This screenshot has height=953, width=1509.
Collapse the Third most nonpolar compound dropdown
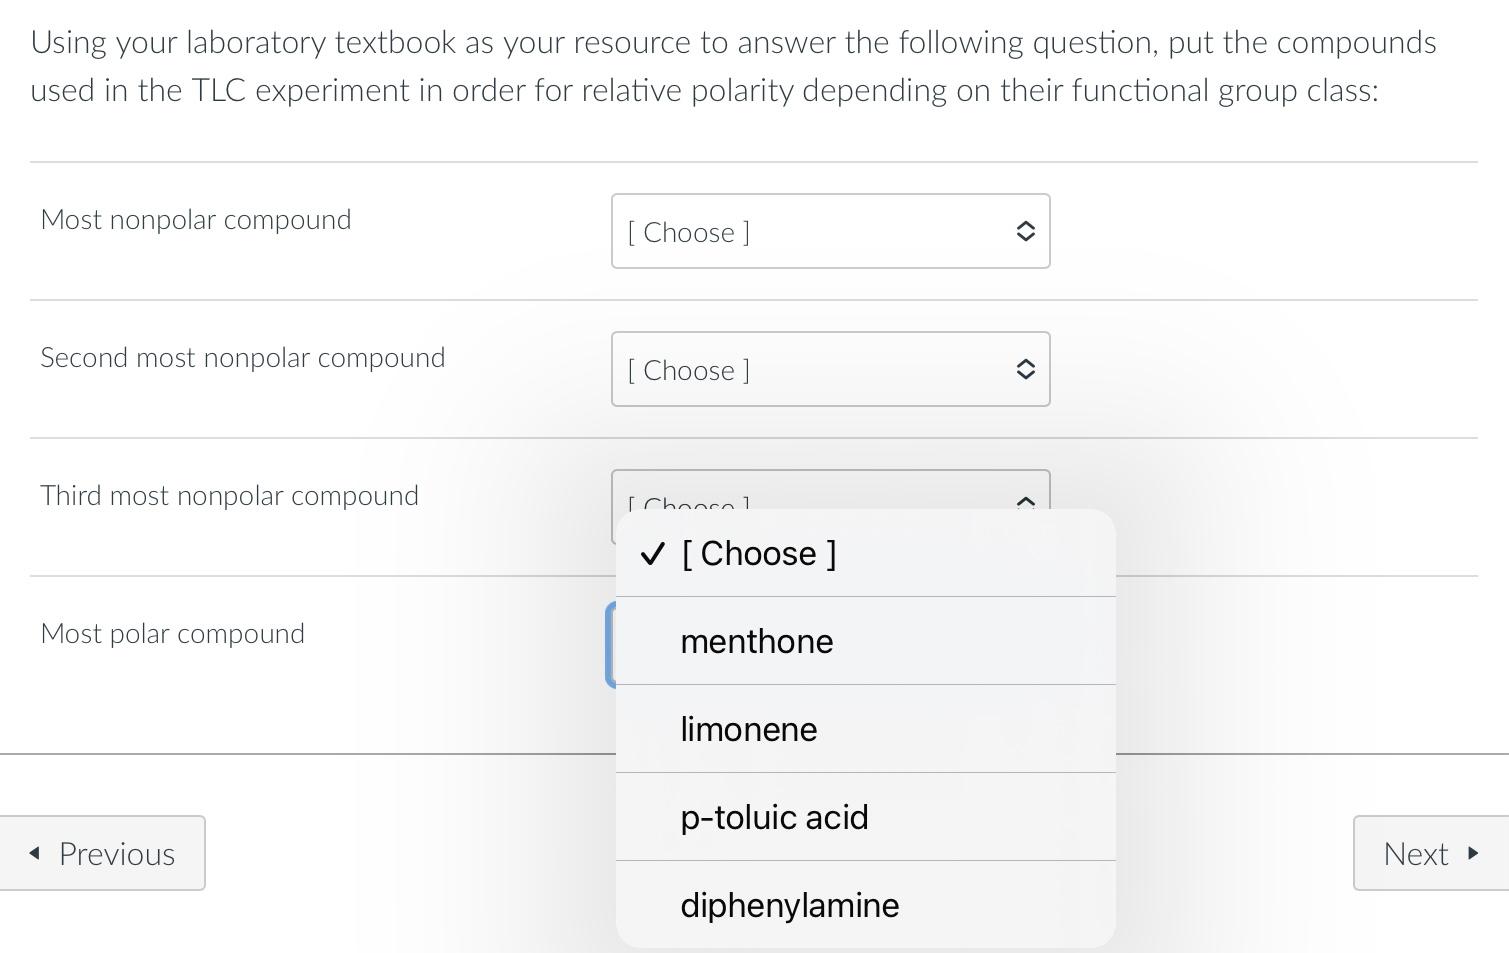[829, 490]
